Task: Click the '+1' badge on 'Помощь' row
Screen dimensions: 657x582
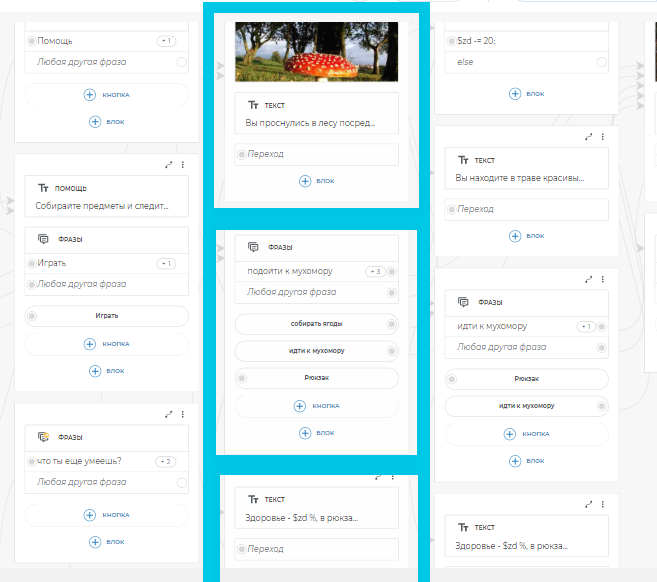Action: point(166,41)
